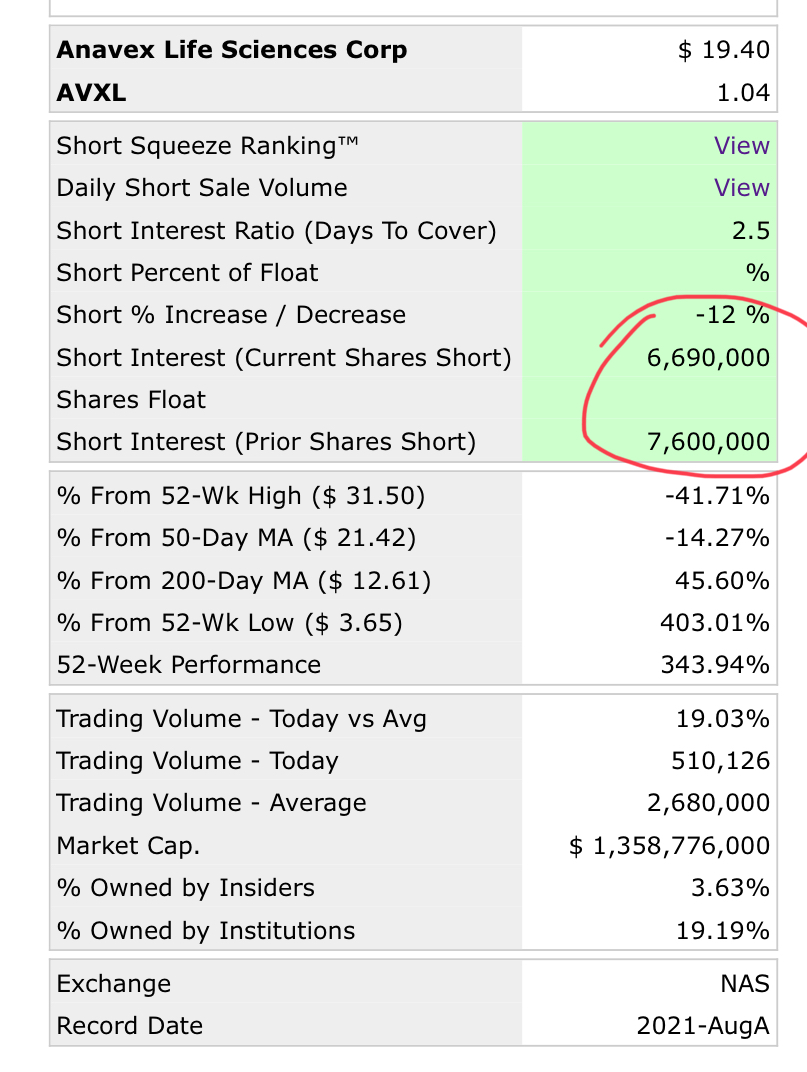Select the % From 52-Wk High value -41.71%
This screenshot has width=807, height=1072.
click(717, 496)
